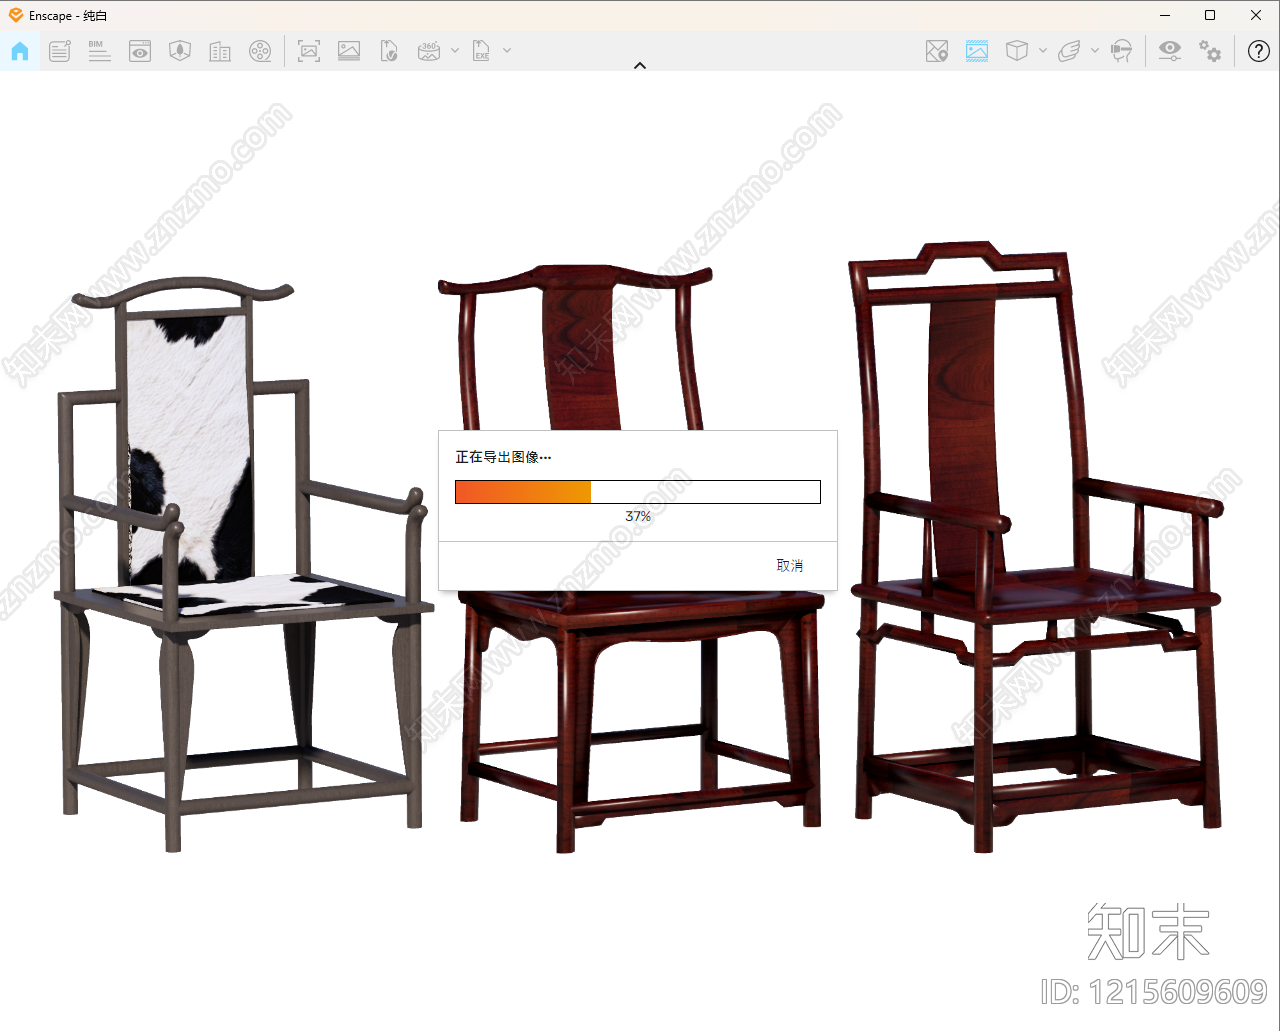Toggle the Safe Frame picture icon
The height and width of the screenshot is (1031, 1280).
point(977,51)
